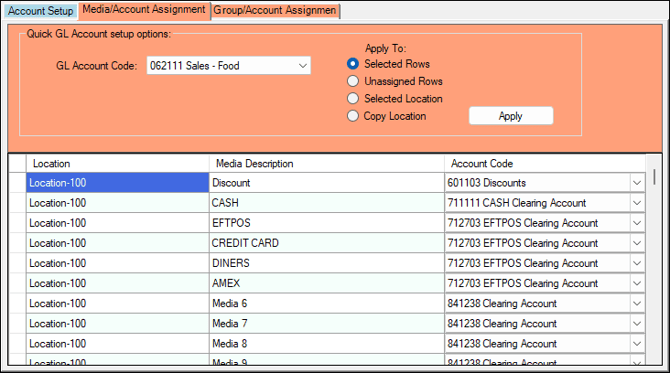Image resolution: width=670 pixels, height=373 pixels.
Task: Sort by the Location column header
Action: pos(118,164)
